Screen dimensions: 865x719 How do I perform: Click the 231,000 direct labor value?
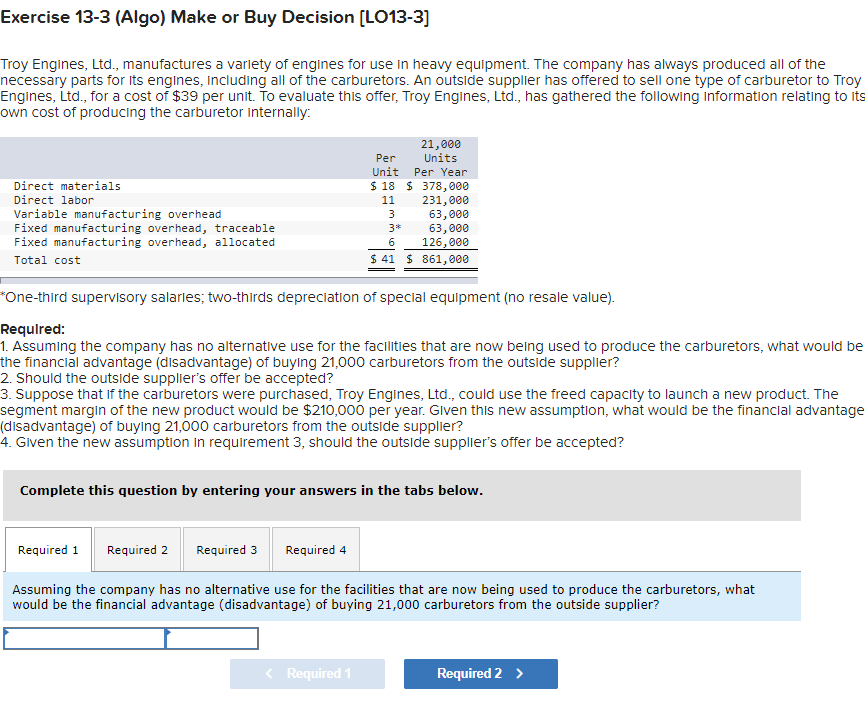(445, 200)
